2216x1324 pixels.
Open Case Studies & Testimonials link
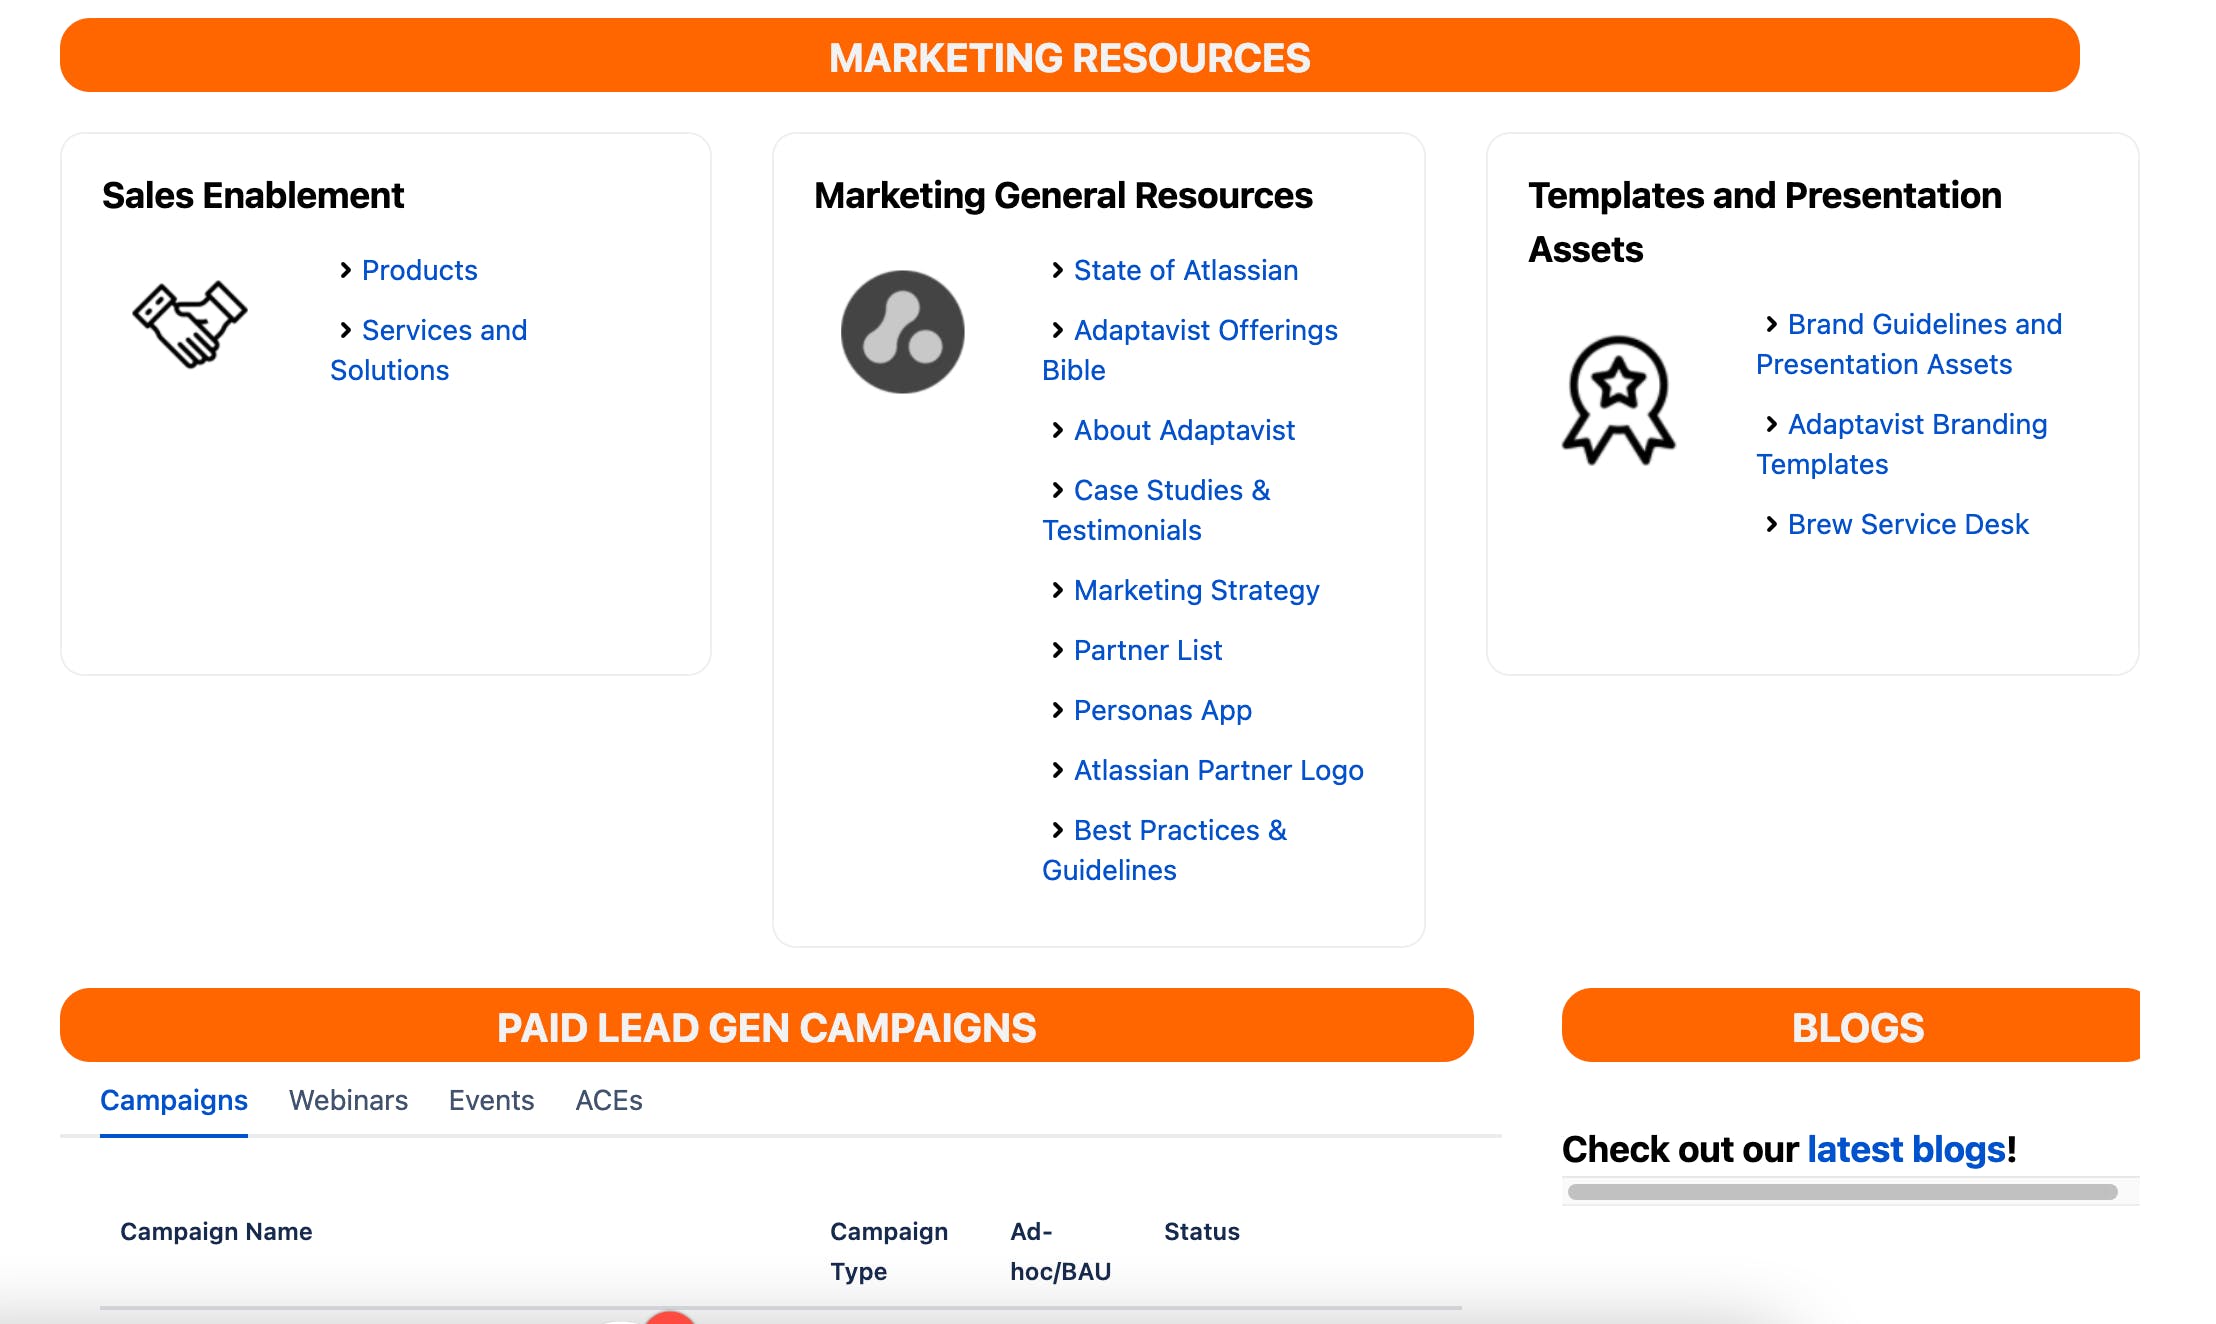click(x=1171, y=490)
